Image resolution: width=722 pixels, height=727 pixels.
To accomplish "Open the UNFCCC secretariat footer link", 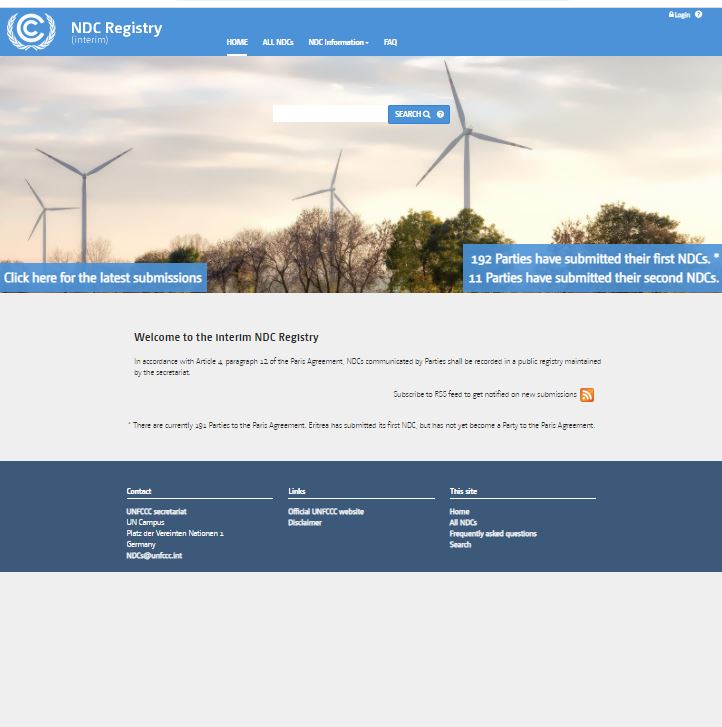I will 156,511.
